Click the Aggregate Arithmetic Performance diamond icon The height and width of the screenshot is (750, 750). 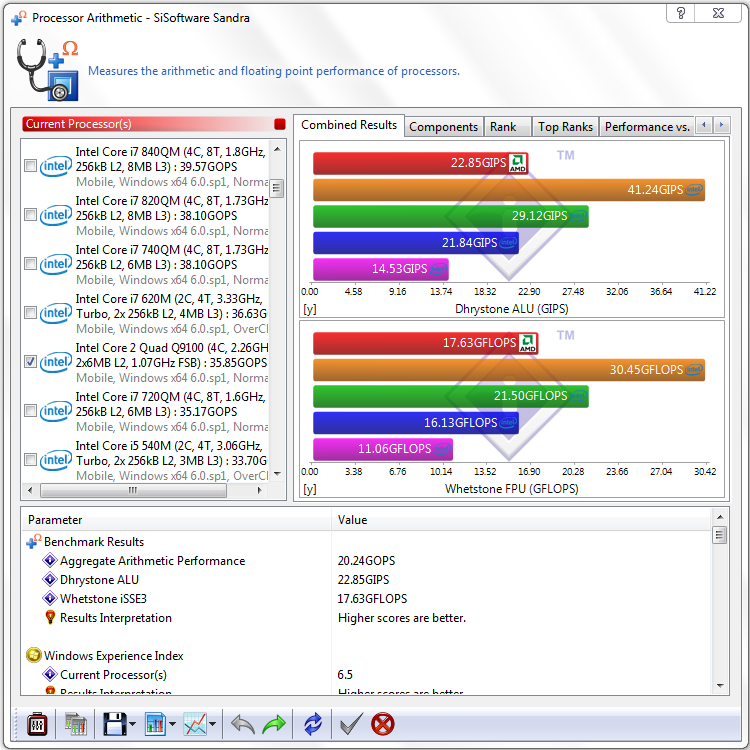coord(50,560)
